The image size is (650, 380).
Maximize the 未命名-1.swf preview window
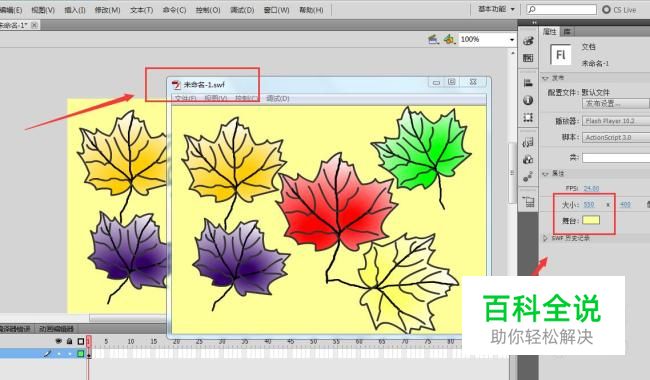[x=452, y=82]
